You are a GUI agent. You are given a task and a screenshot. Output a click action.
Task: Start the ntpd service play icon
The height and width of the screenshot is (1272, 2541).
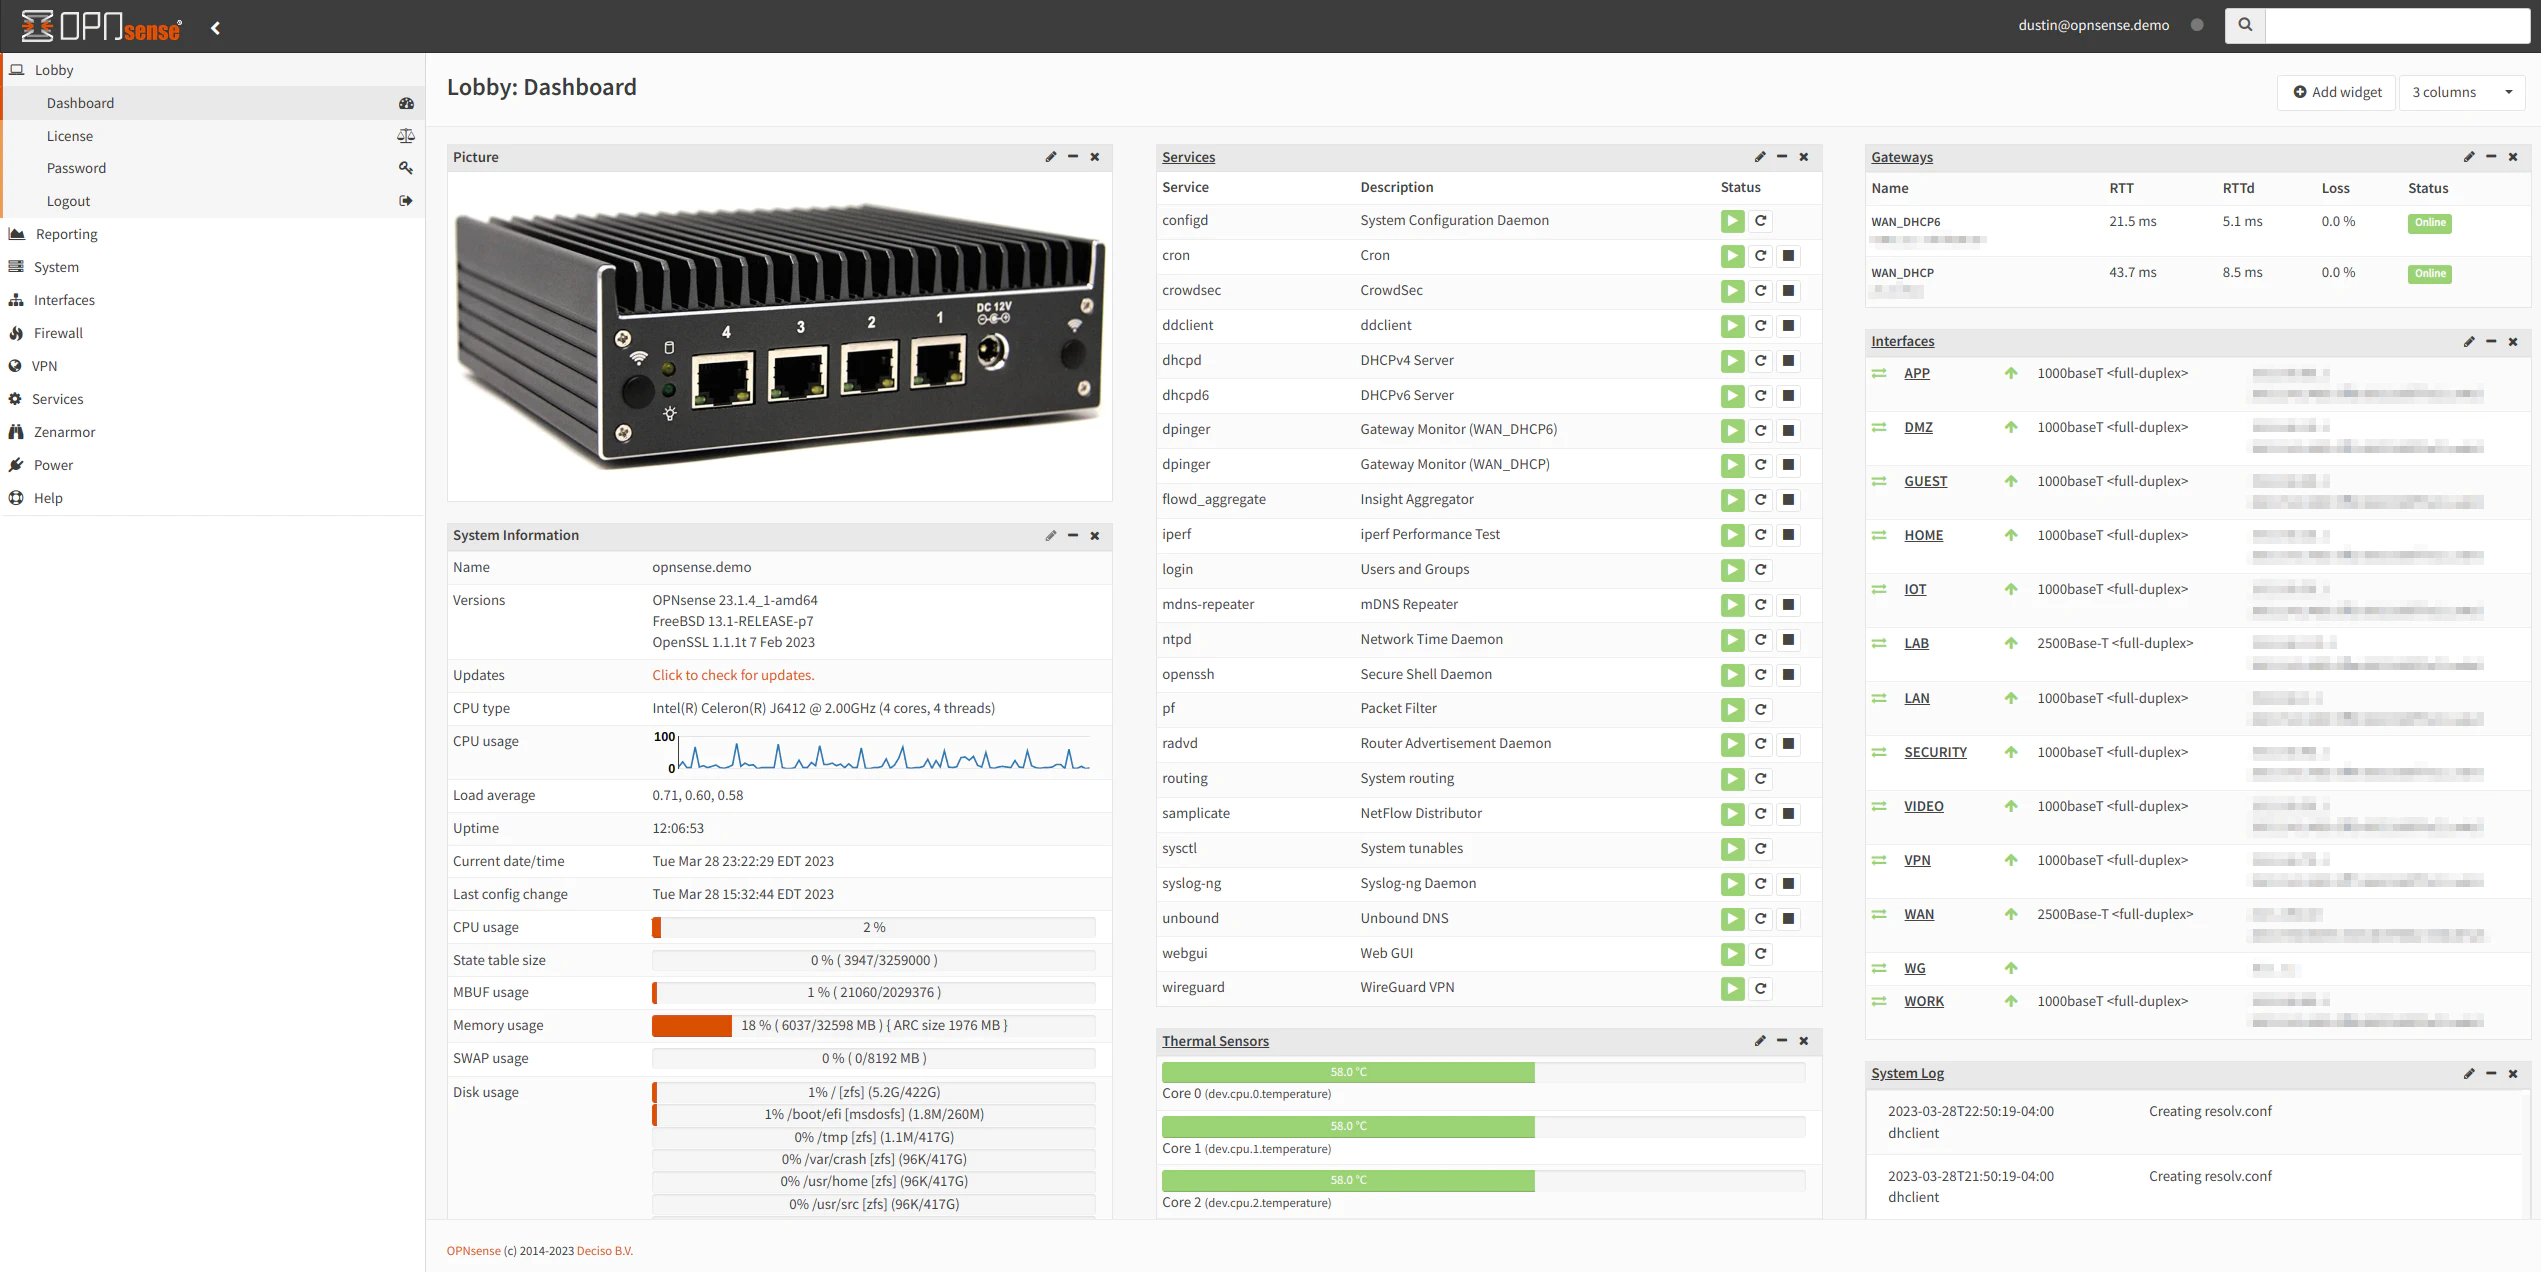1732,640
